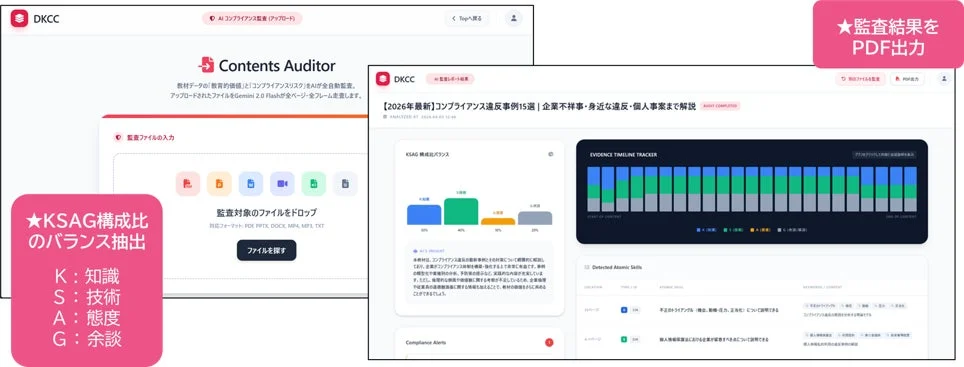Click the LOCATION column header
The height and width of the screenshot is (367, 964).
593,287
